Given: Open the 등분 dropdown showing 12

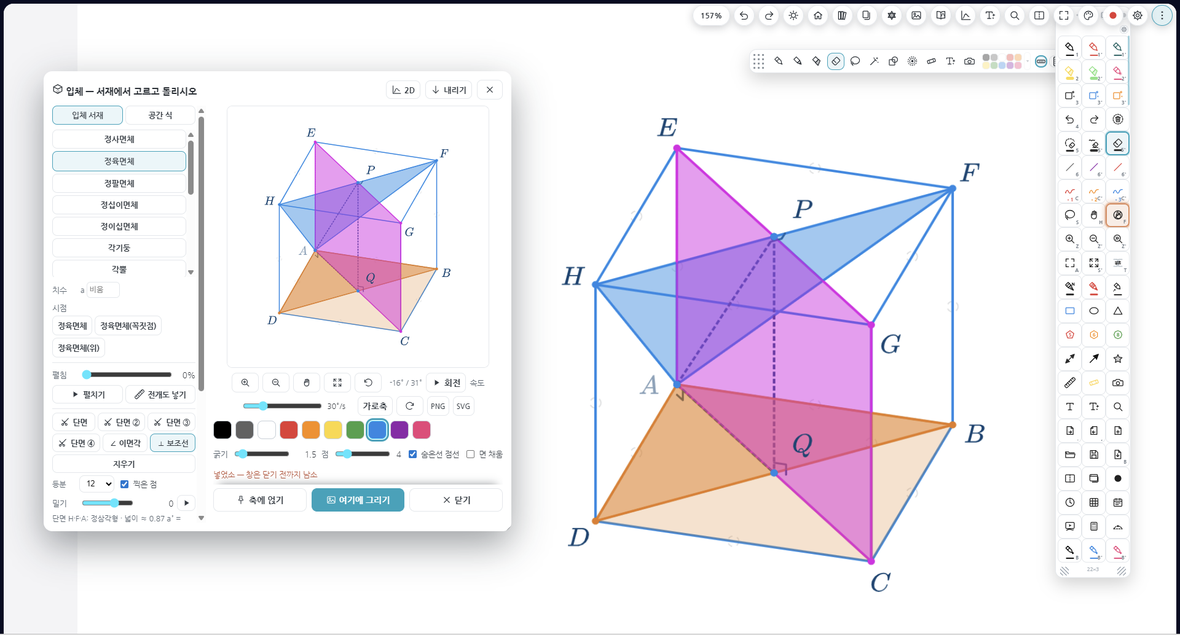Looking at the screenshot, I should point(96,484).
